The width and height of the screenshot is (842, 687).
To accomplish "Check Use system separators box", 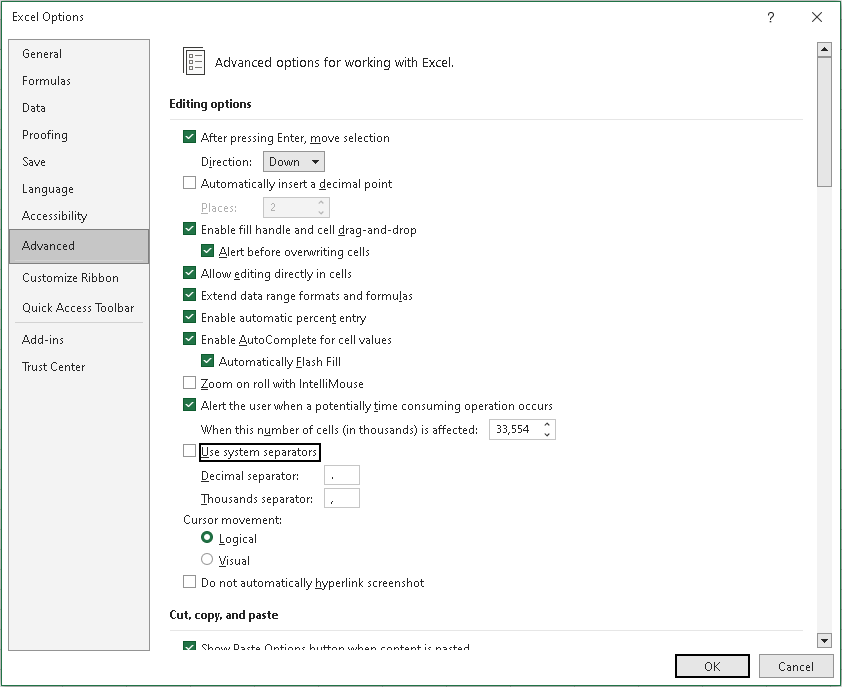I will point(190,451).
